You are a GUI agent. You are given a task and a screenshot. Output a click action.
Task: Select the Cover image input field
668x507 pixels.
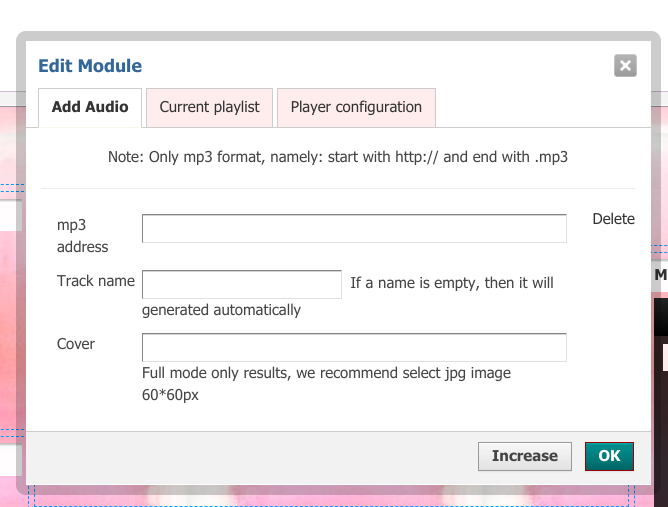click(354, 347)
